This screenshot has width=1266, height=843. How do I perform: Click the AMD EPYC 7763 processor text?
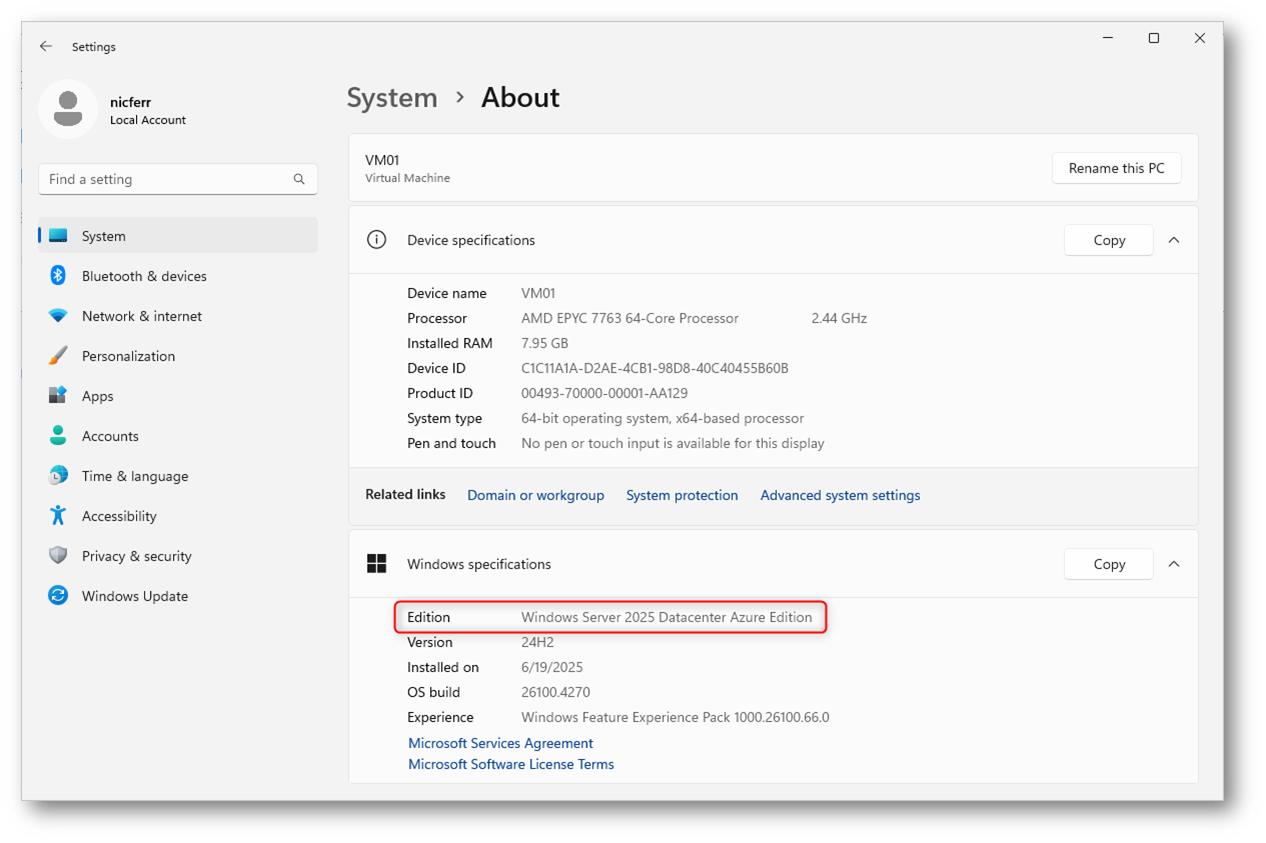pos(630,318)
